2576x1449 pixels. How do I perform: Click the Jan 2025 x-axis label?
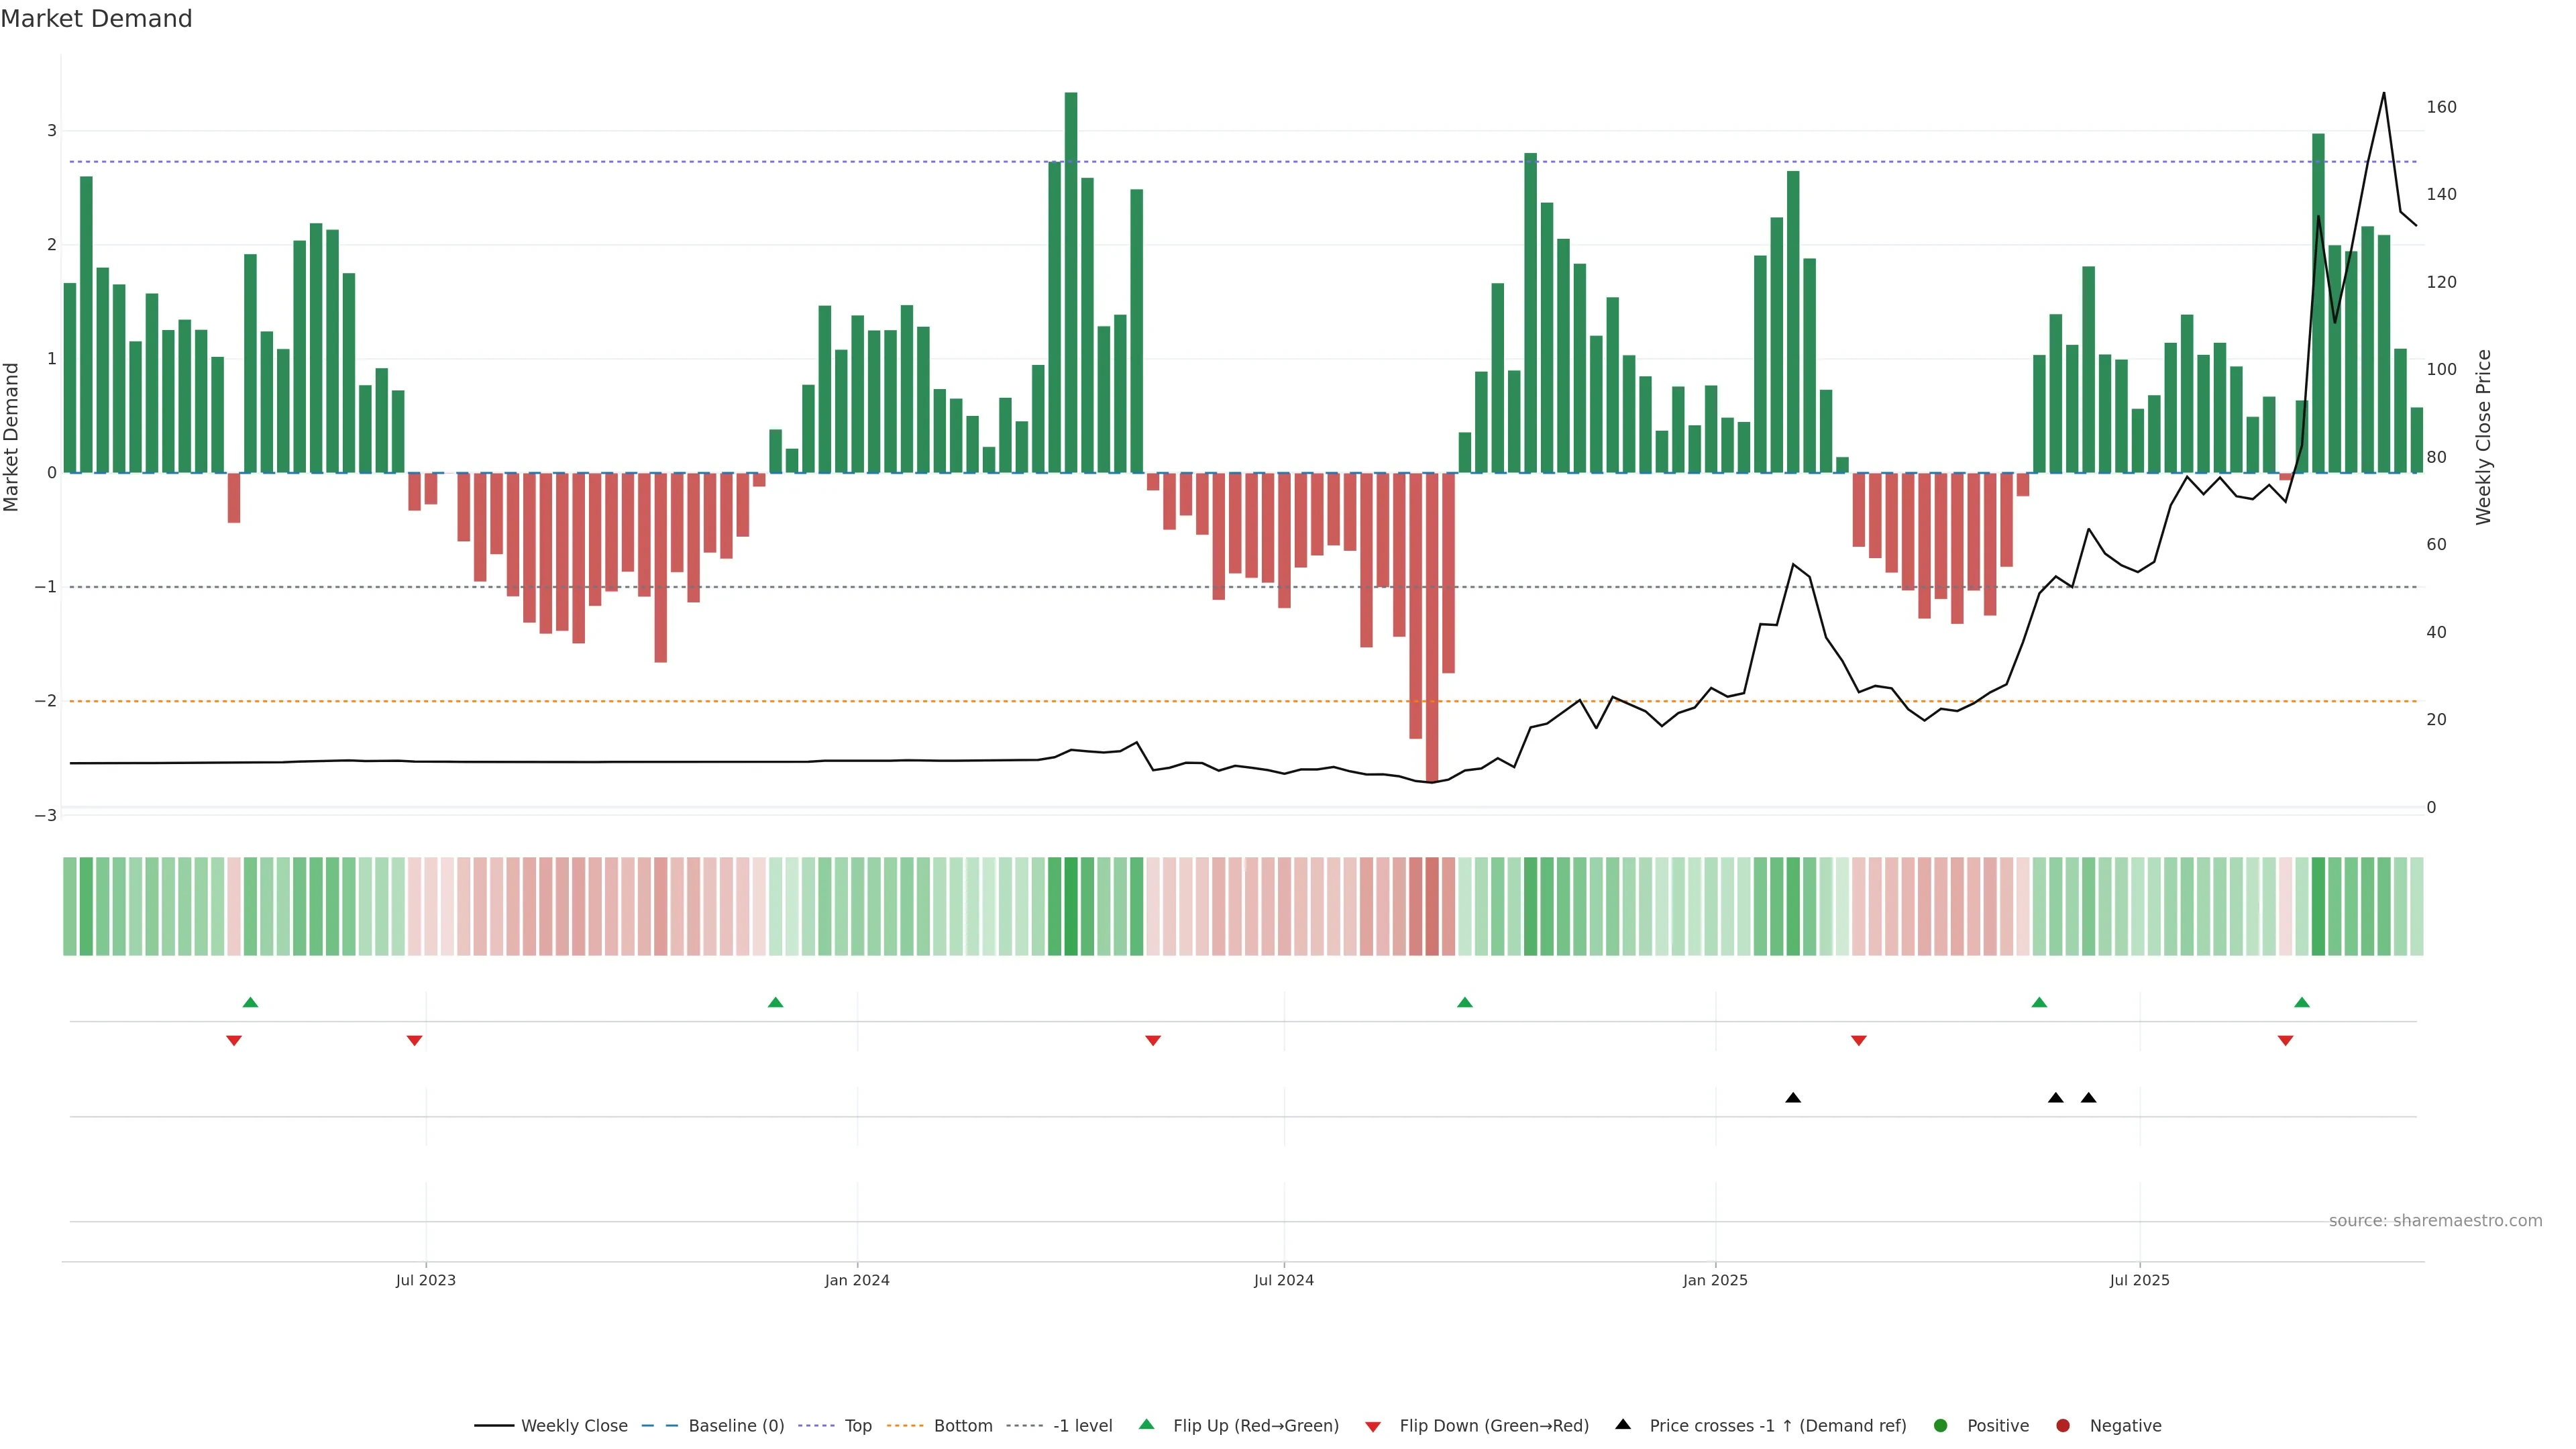pos(1715,1280)
